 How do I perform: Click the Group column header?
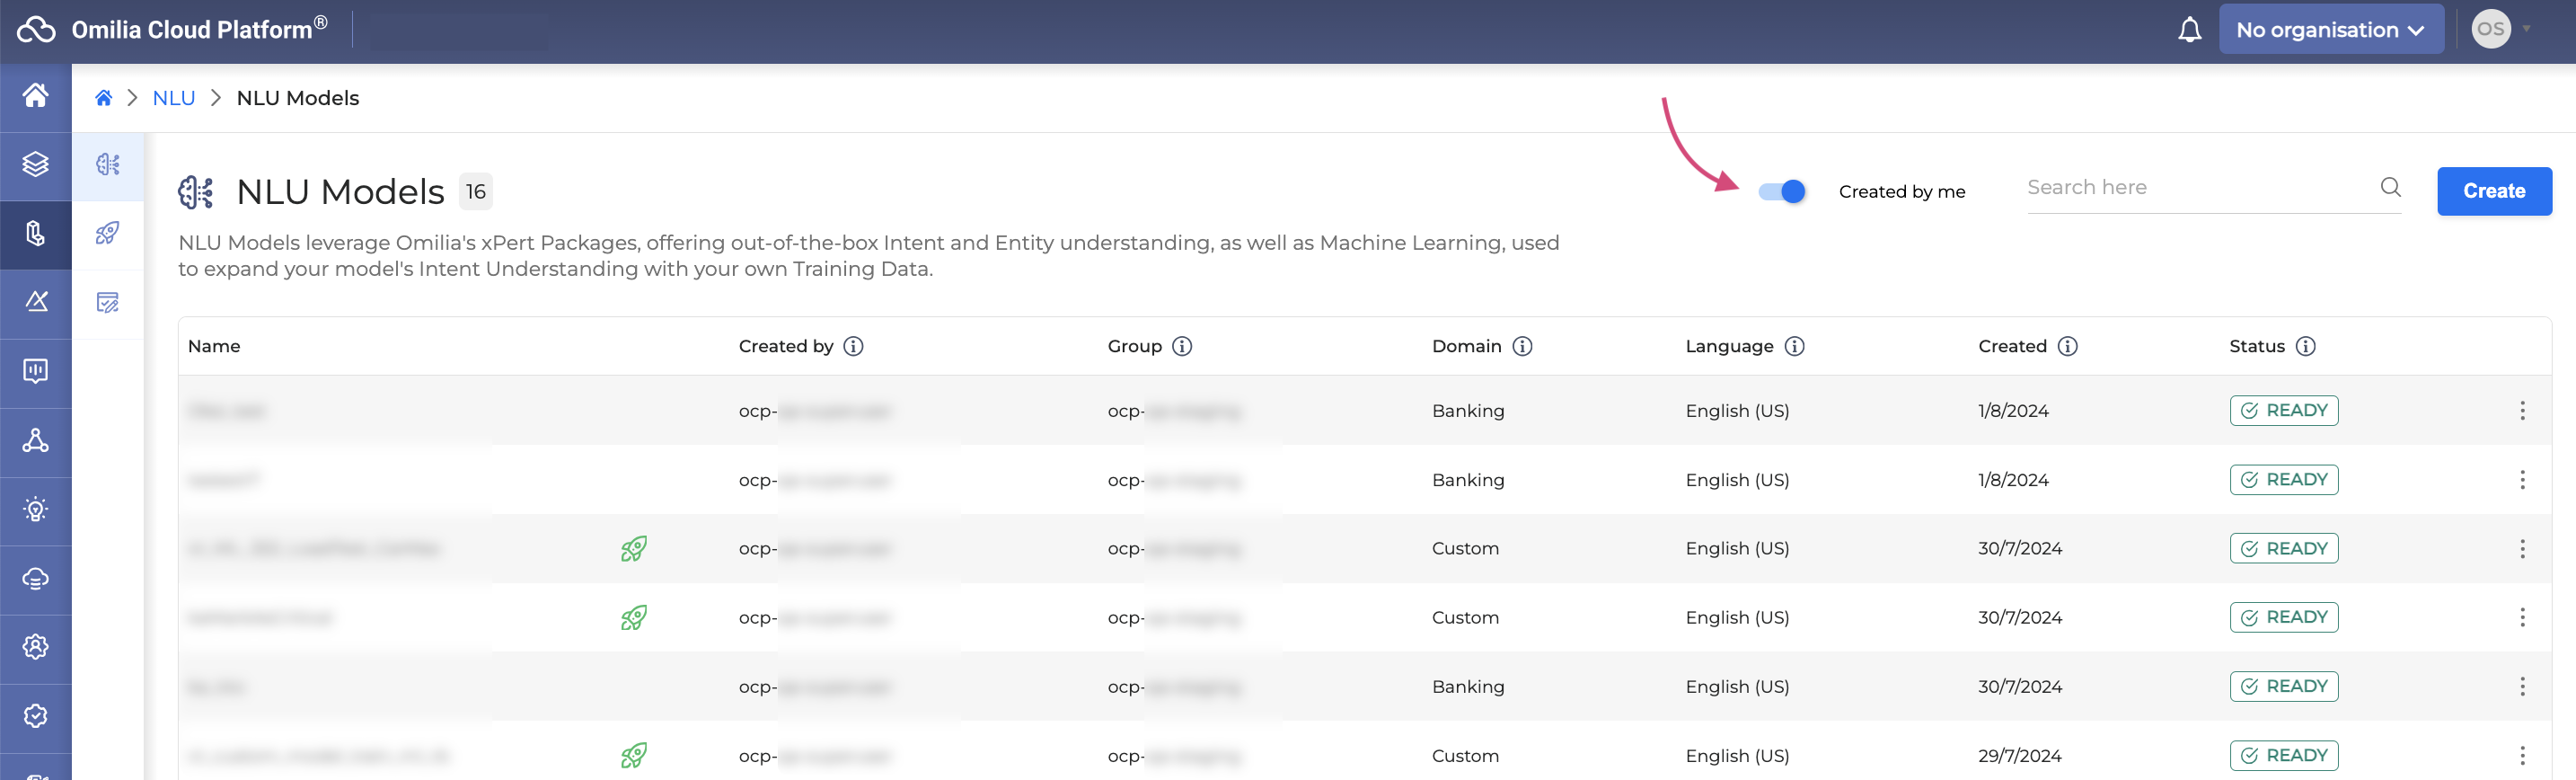pos(1134,346)
